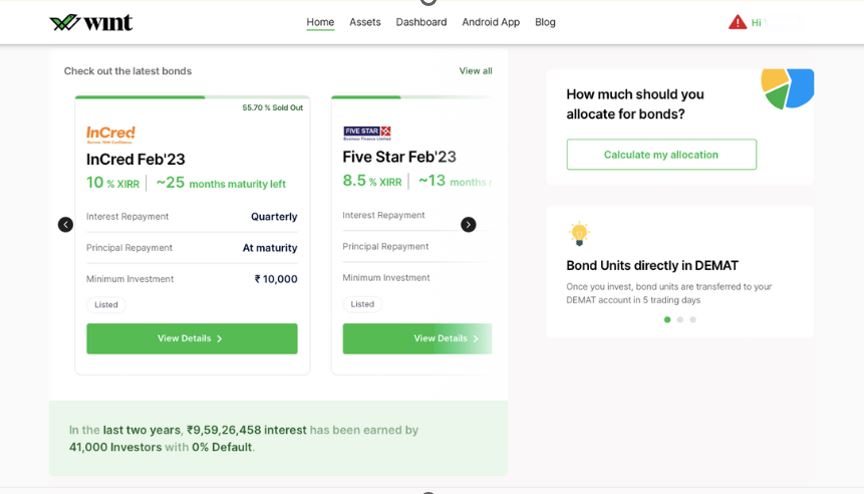Click the Wint logo
Image resolution: width=864 pixels, height=494 pixels.
91,23
